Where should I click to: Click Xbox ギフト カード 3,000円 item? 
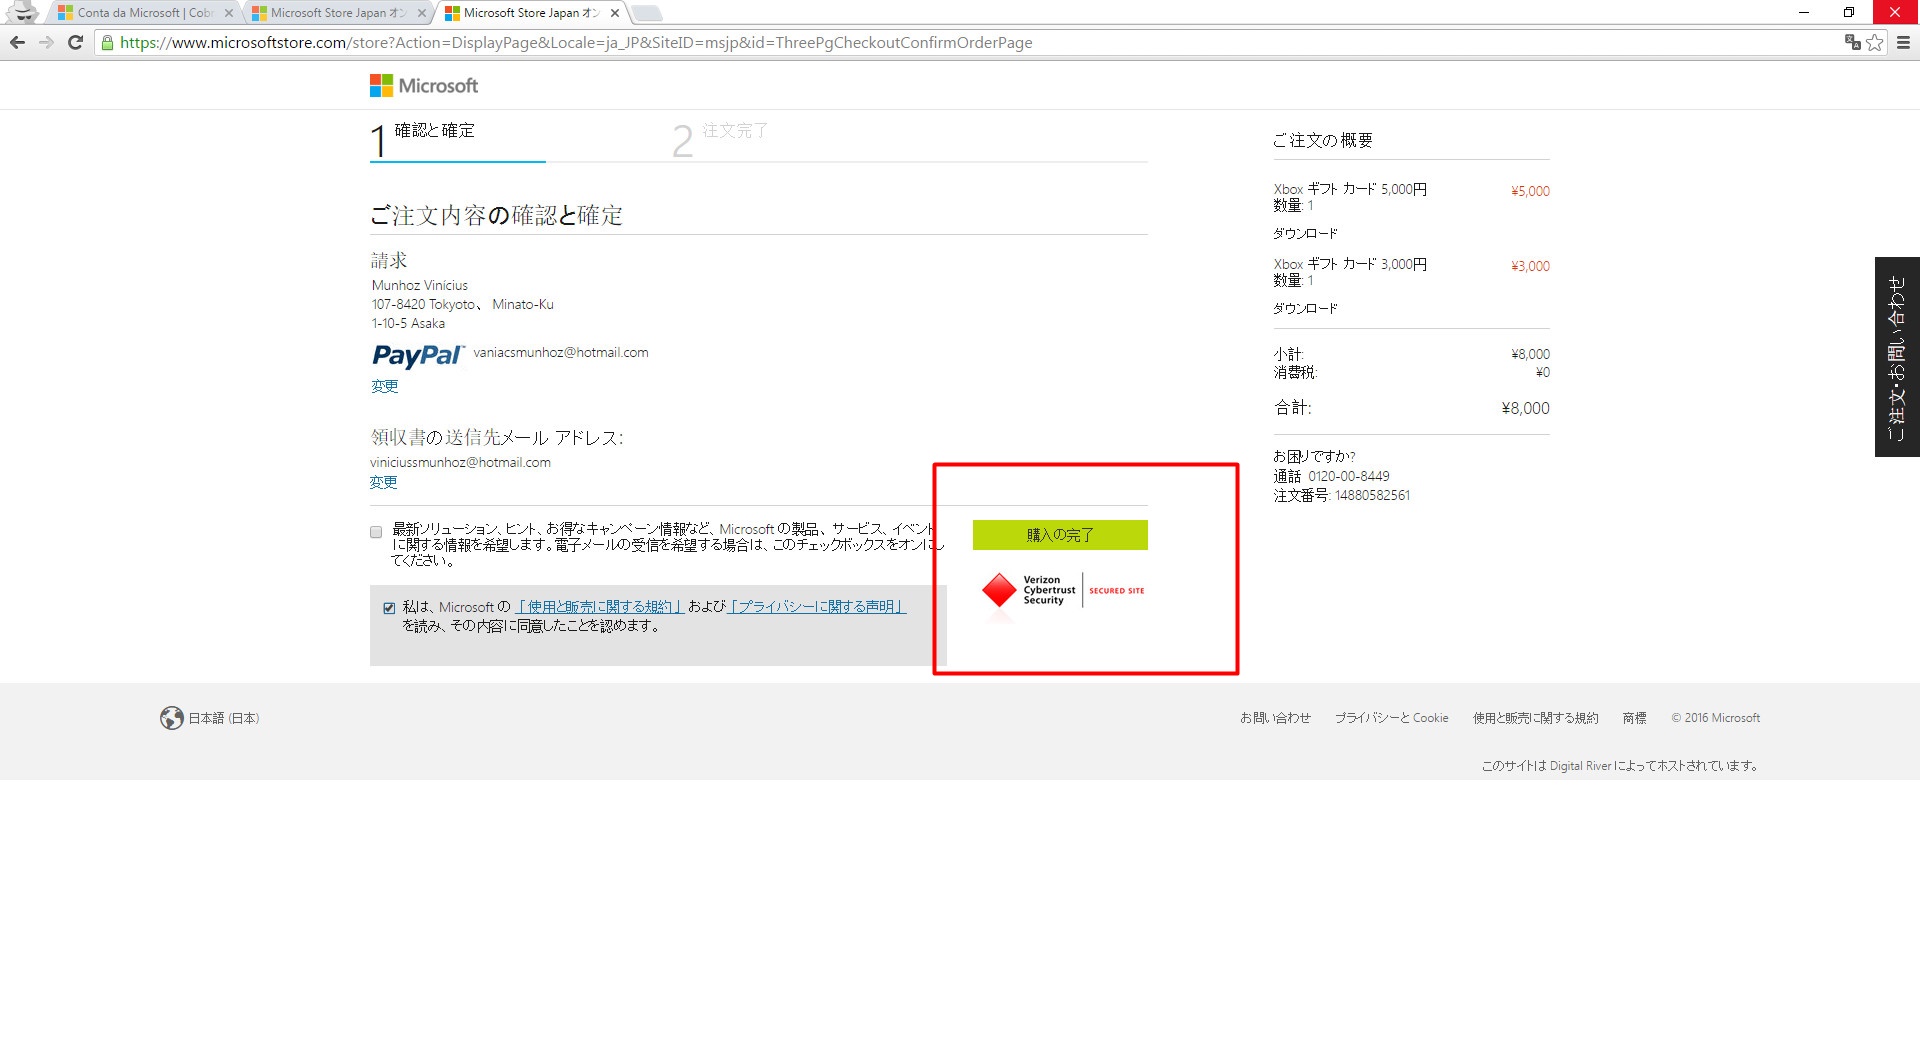[1350, 264]
